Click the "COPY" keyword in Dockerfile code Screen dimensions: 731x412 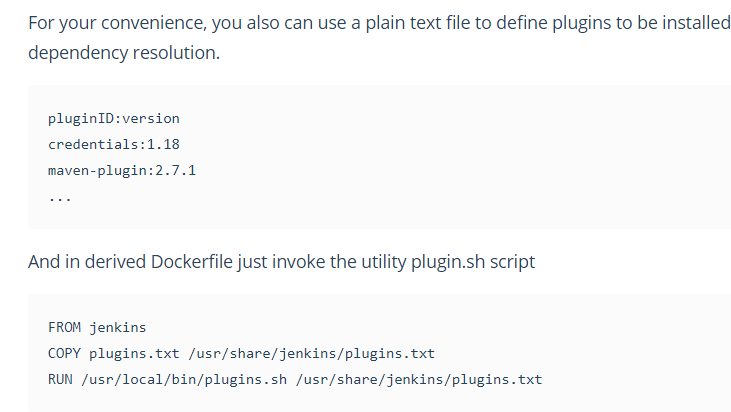64,354
